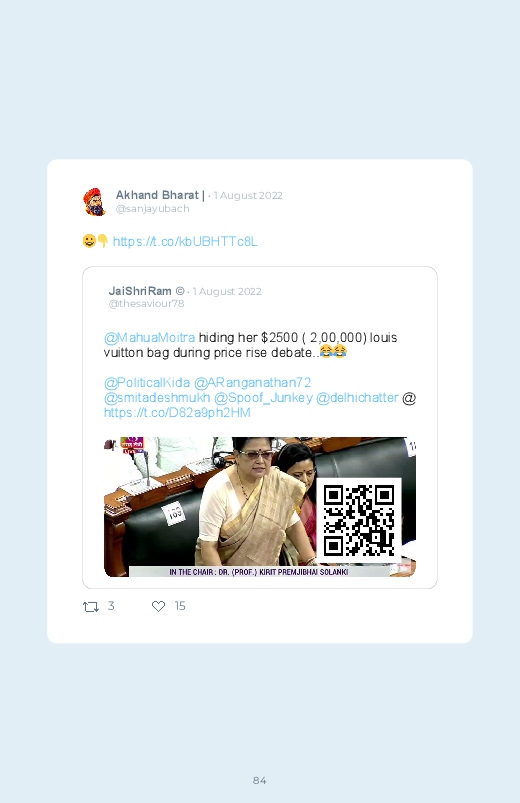Open the @Spoof_Junkey mention
Screen dimensions: 520x803
click(x=263, y=397)
